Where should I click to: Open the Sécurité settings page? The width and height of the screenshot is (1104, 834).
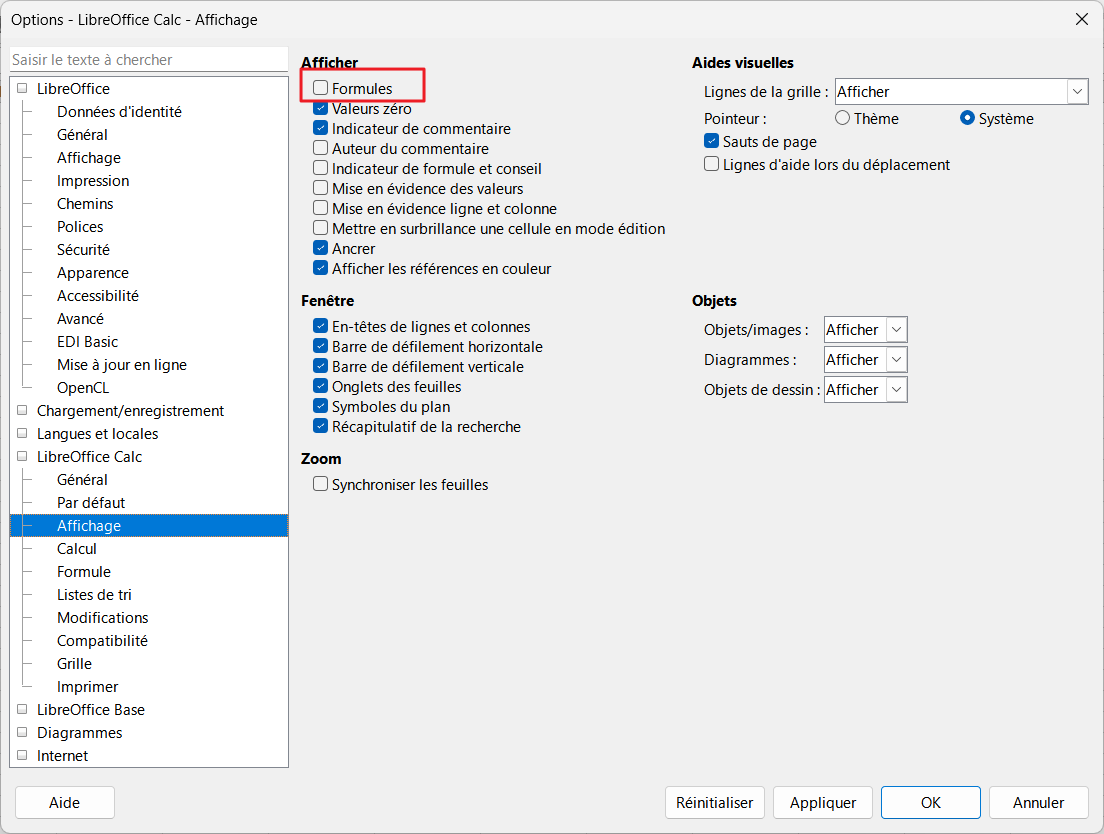[83, 250]
